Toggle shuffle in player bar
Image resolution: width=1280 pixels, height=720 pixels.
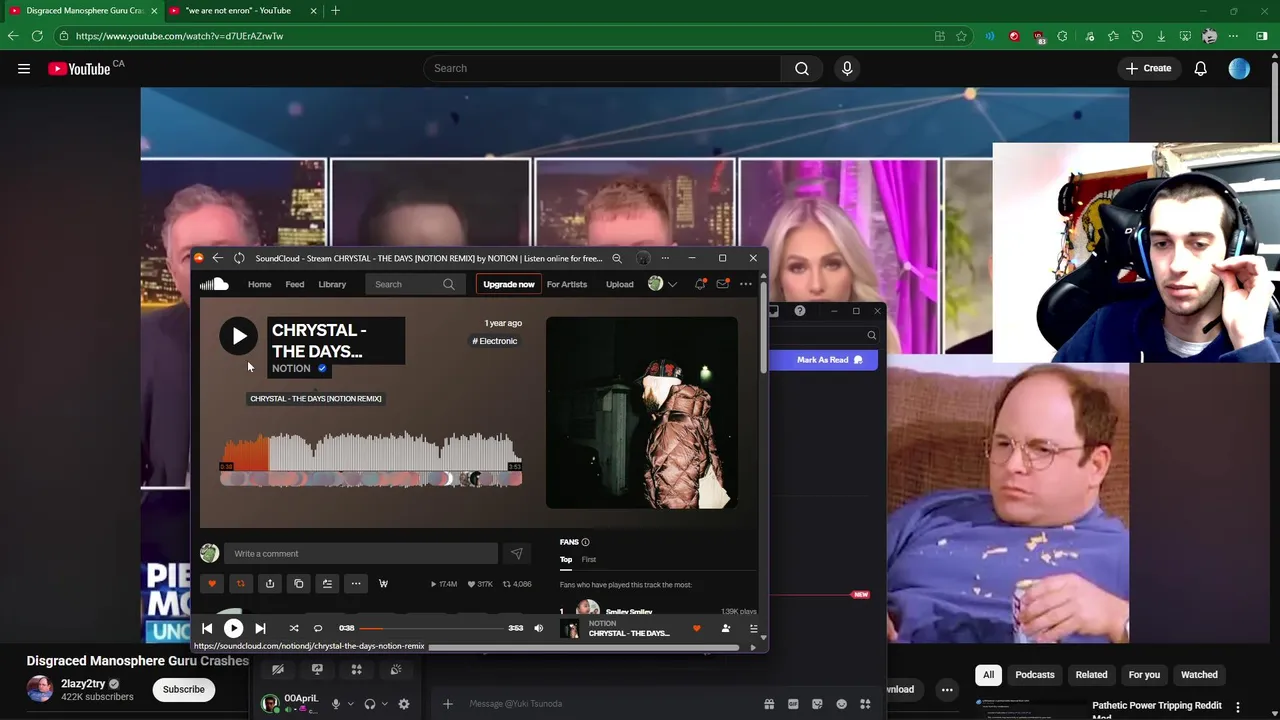point(294,628)
